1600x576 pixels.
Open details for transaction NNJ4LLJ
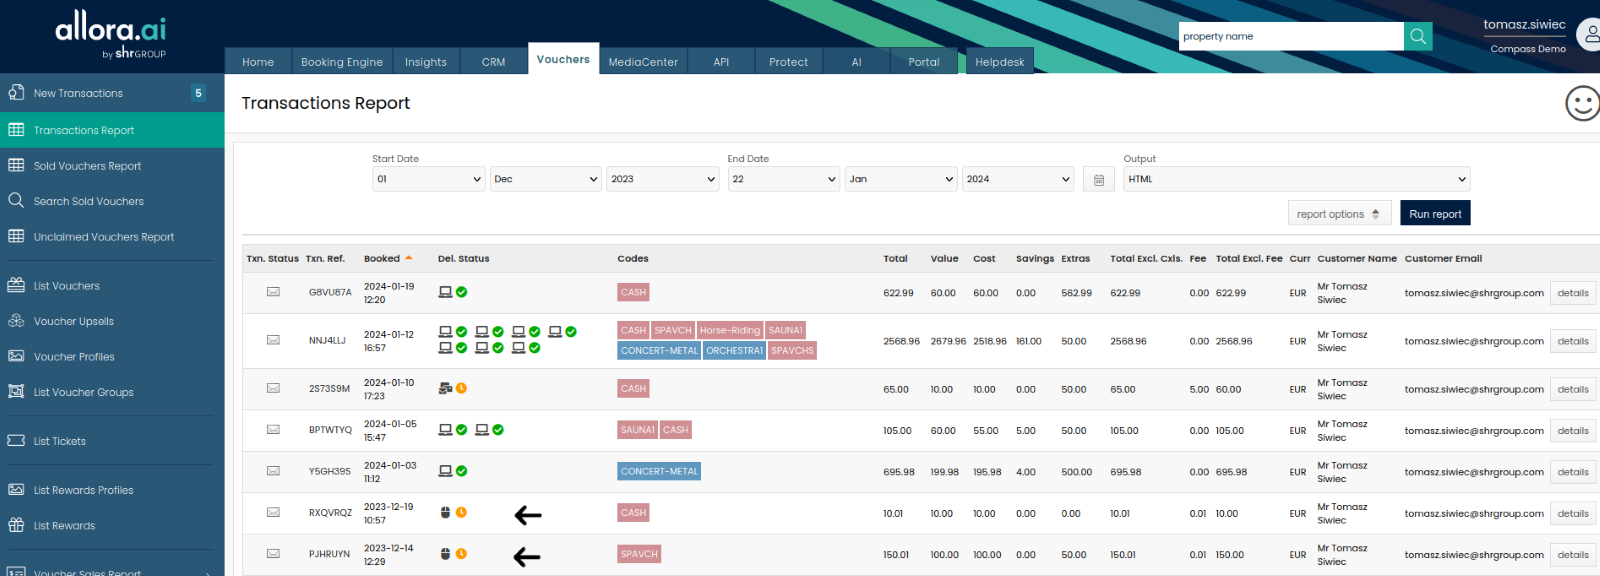(1573, 341)
